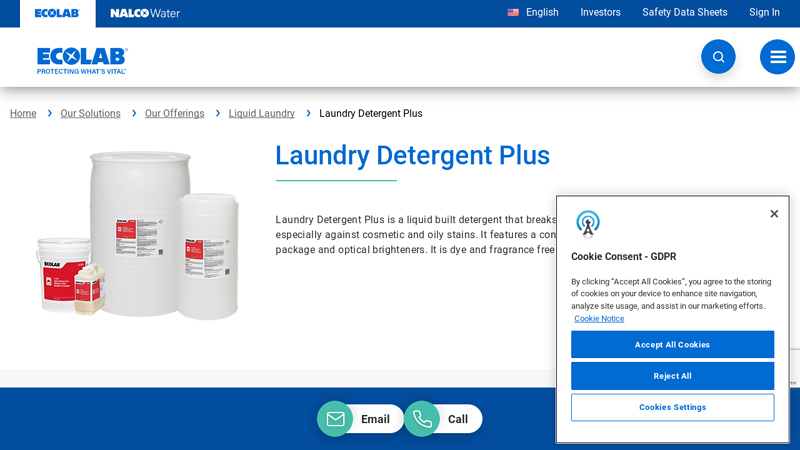Open Cookies Settings
The width and height of the screenshot is (800, 450).
coord(672,407)
